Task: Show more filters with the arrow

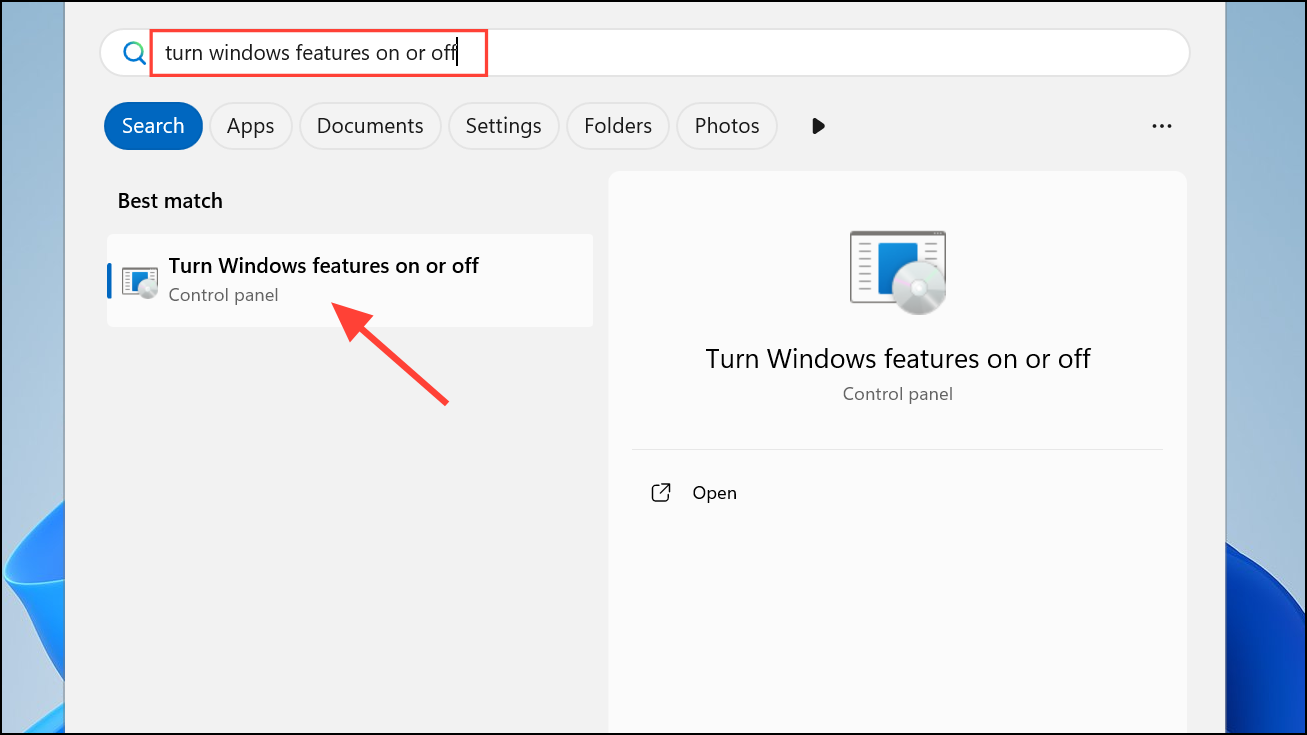Action: coord(818,126)
